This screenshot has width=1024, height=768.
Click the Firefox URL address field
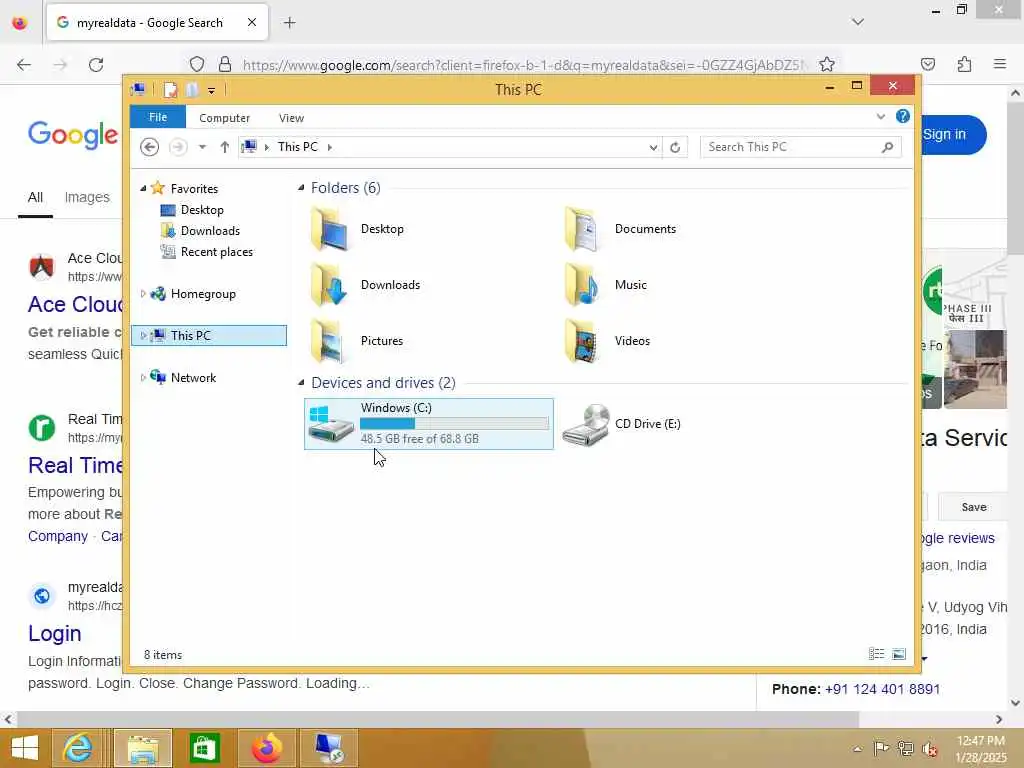(524, 65)
